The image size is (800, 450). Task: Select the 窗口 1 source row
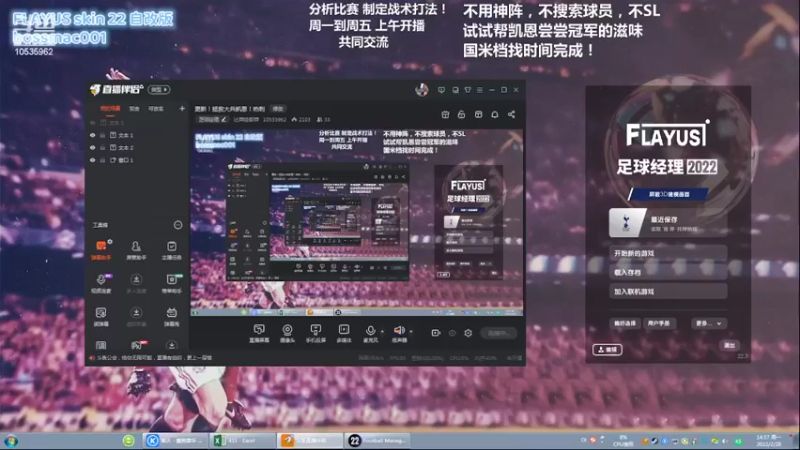click(x=137, y=160)
